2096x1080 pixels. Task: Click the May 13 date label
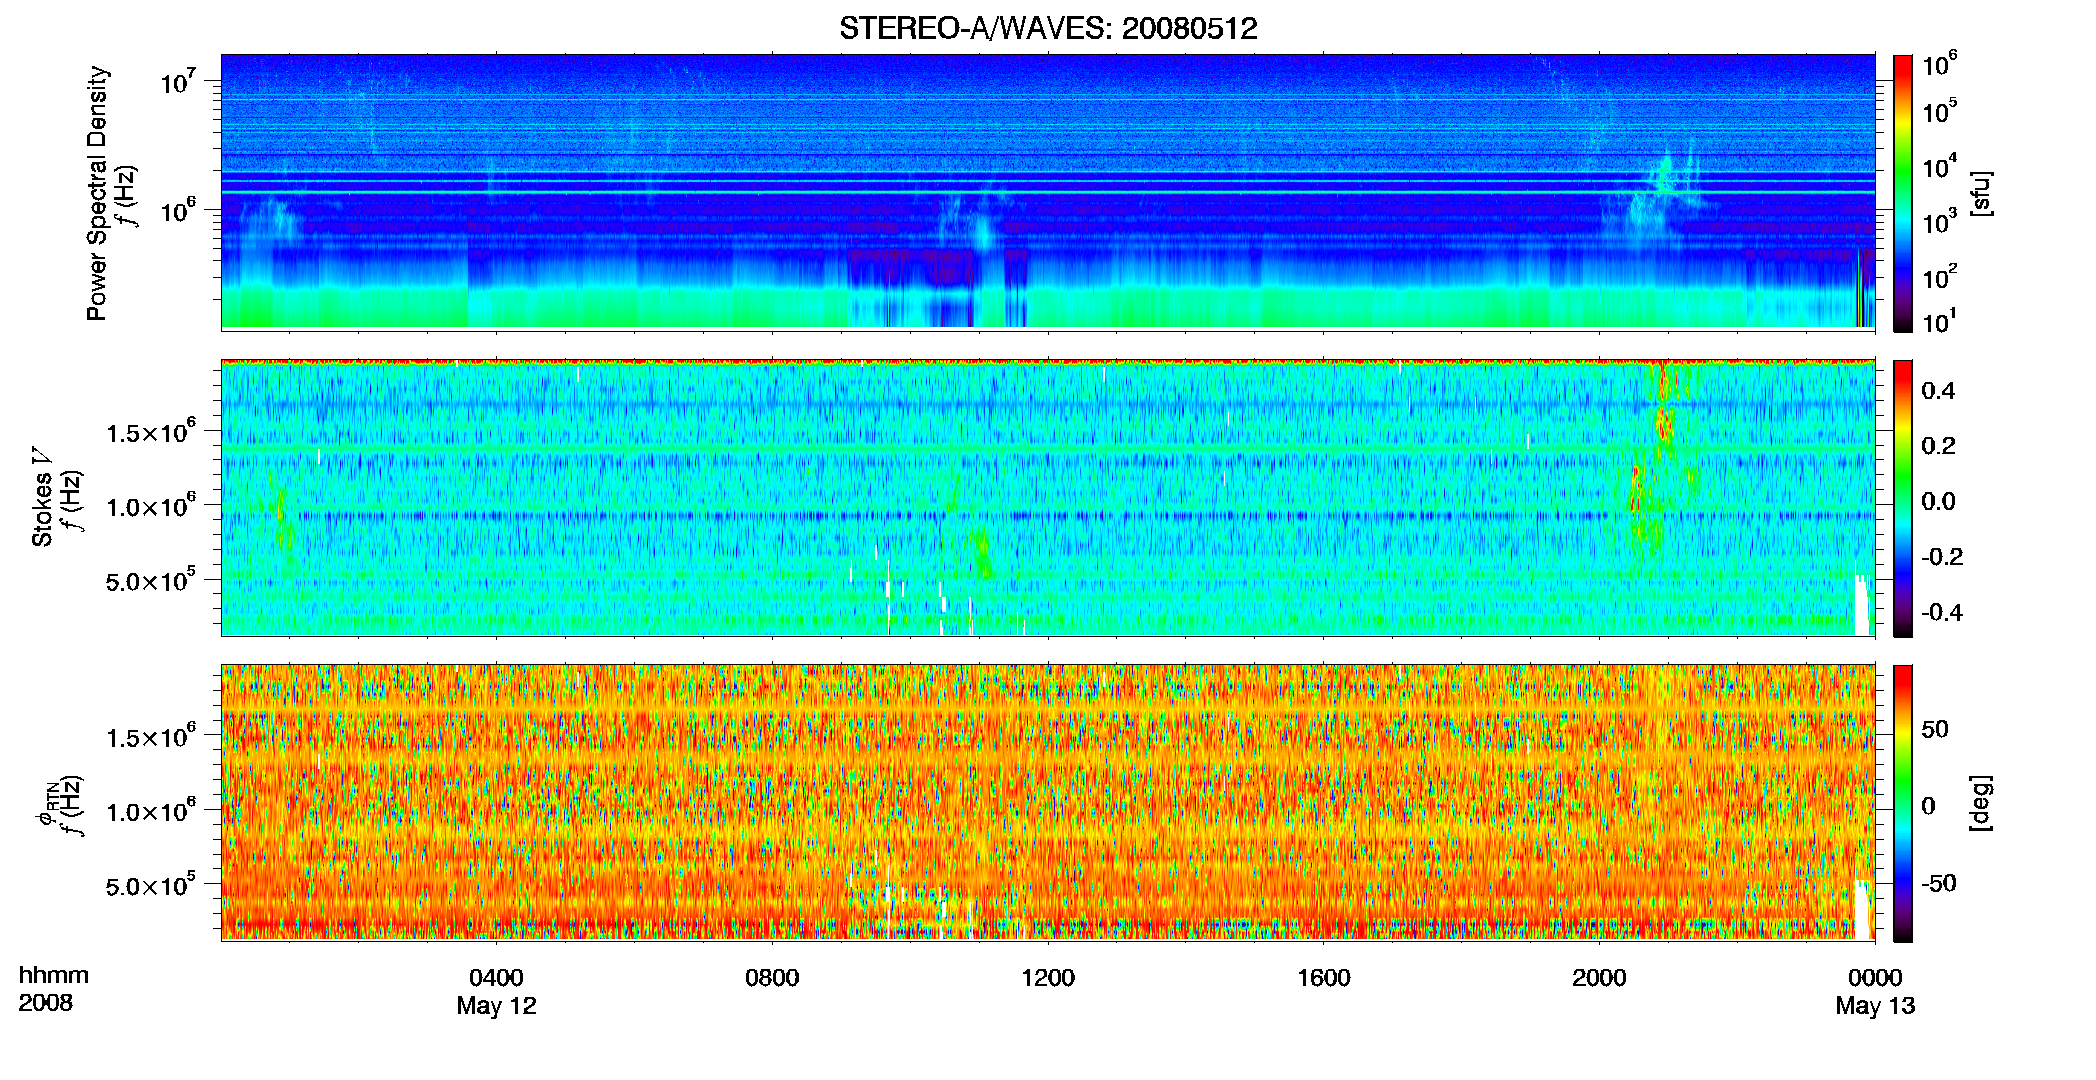(x=1875, y=1006)
